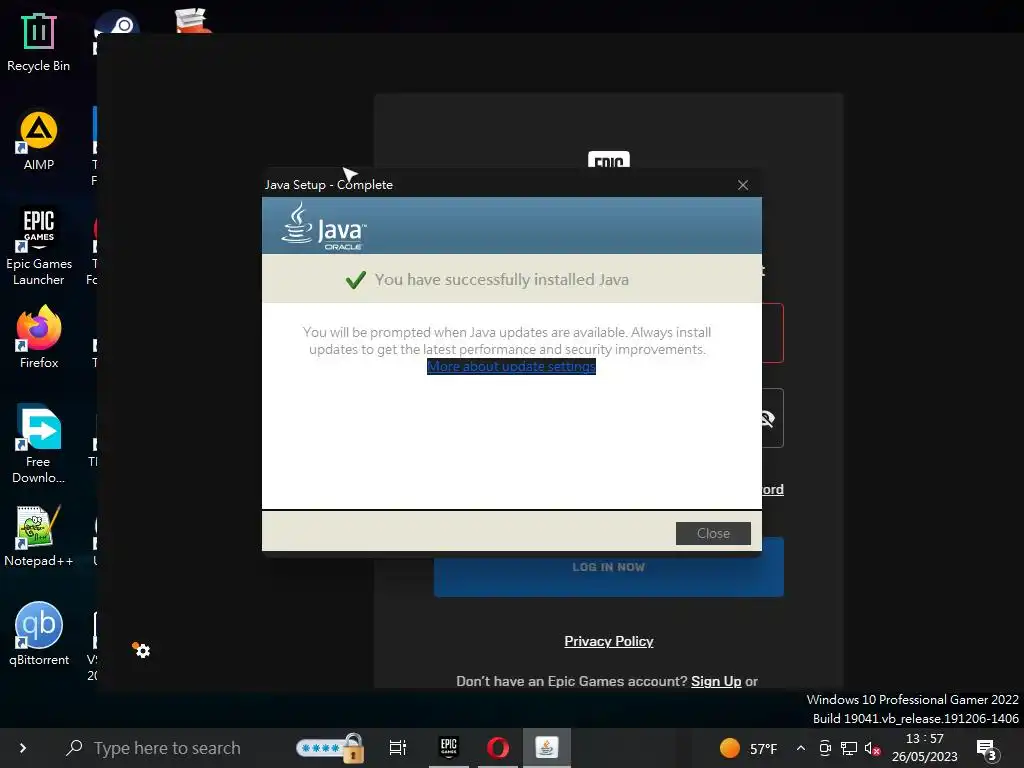Unmute the volume tray icon
Image resolution: width=1024 pixels, height=768 pixels.
pos(872,748)
